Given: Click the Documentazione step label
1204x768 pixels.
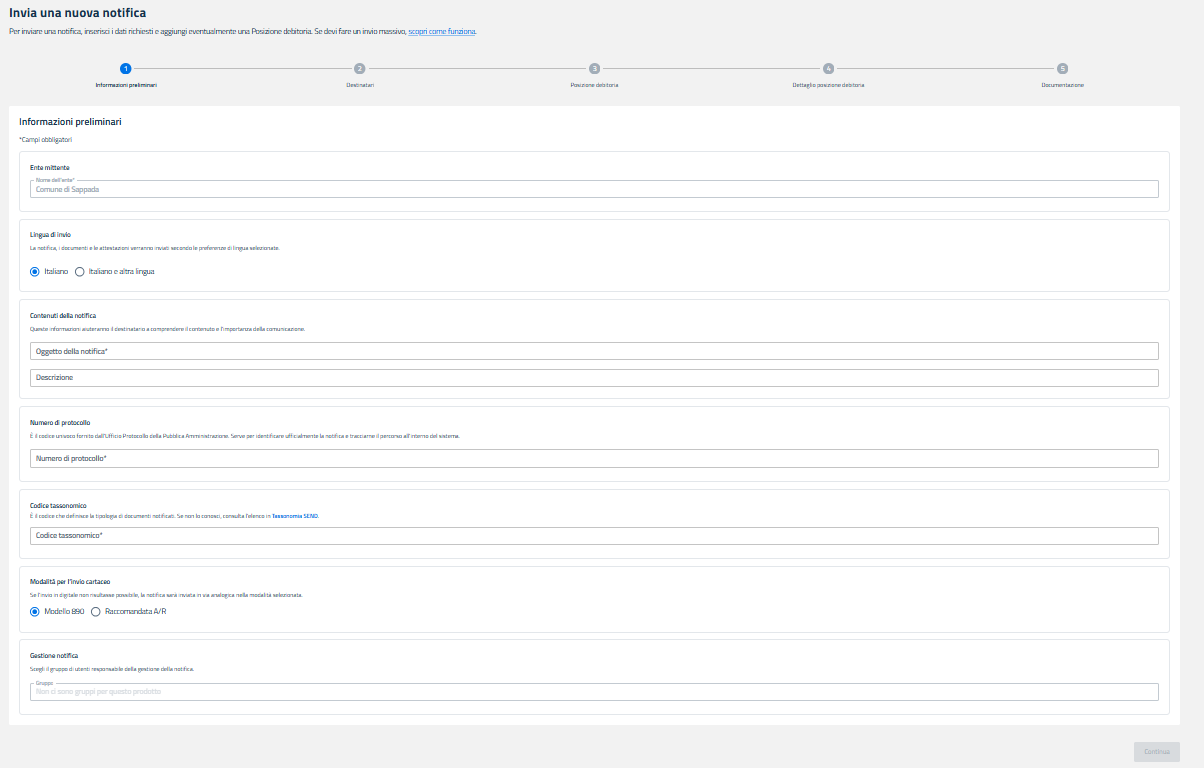Looking at the screenshot, I should click(1062, 85).
